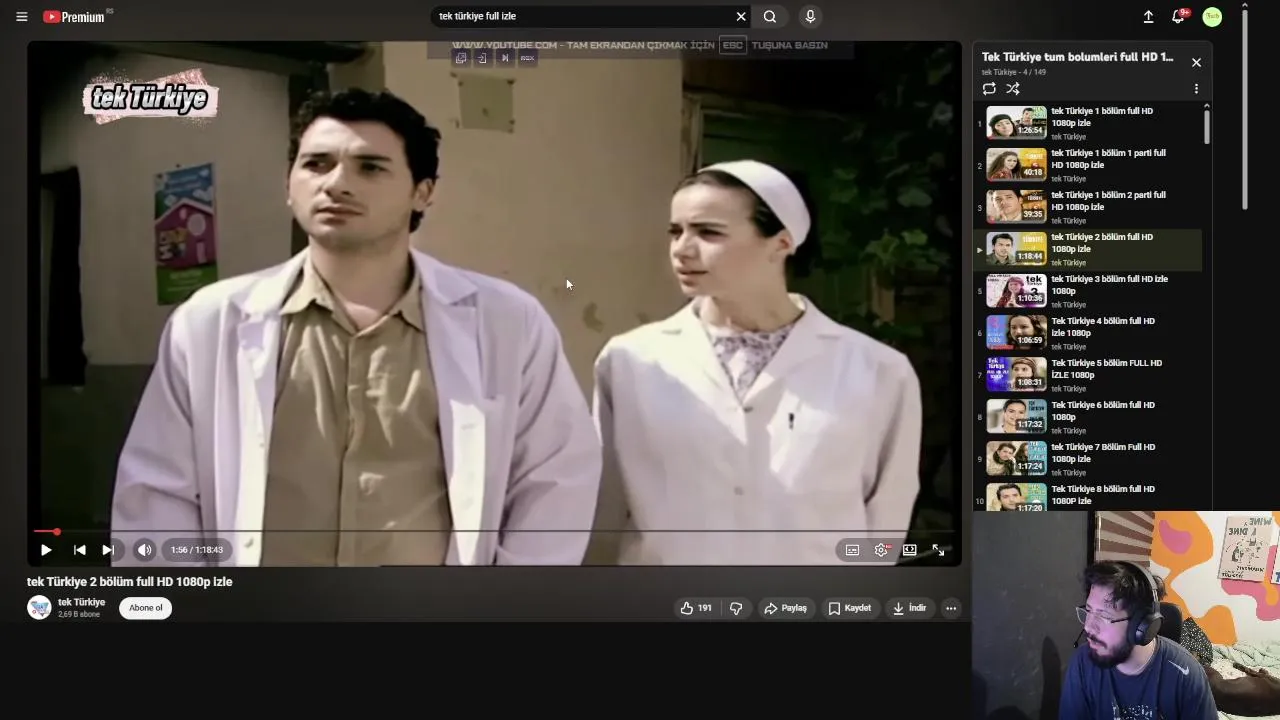
Task: Skip to next video in playlist
Action: [108, 550]
